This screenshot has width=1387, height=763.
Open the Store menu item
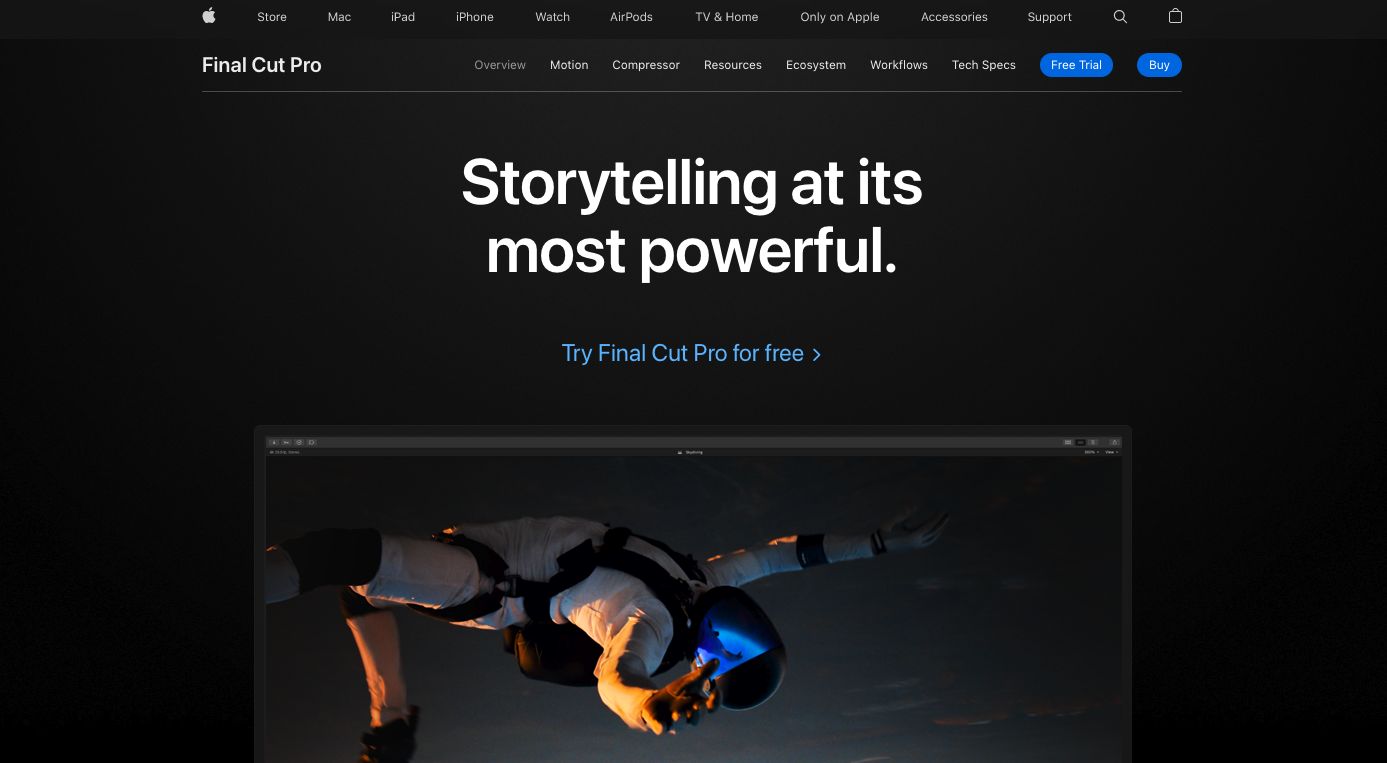[x=272, y=17]
